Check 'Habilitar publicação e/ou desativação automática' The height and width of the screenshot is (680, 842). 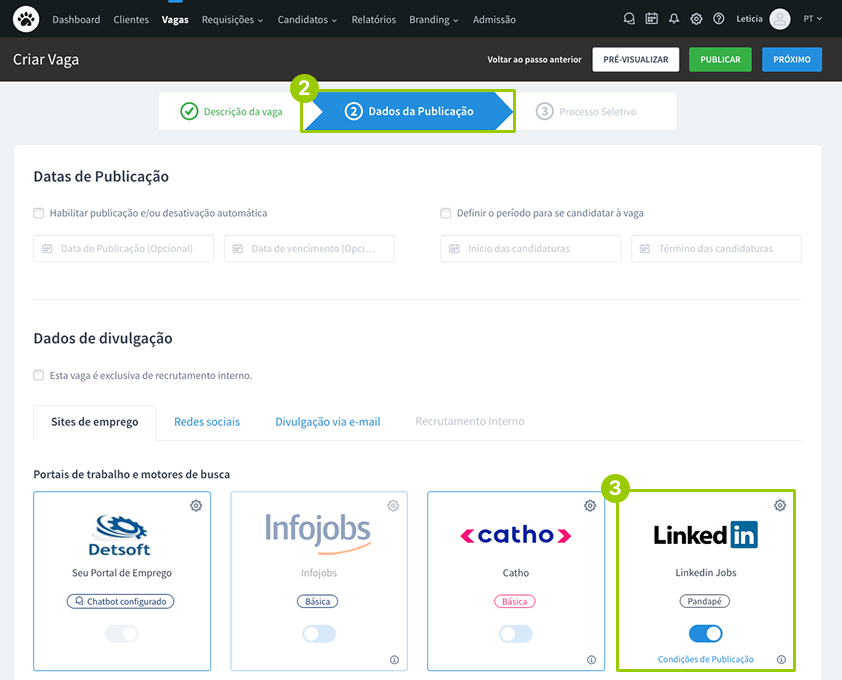tap(39, 213)
